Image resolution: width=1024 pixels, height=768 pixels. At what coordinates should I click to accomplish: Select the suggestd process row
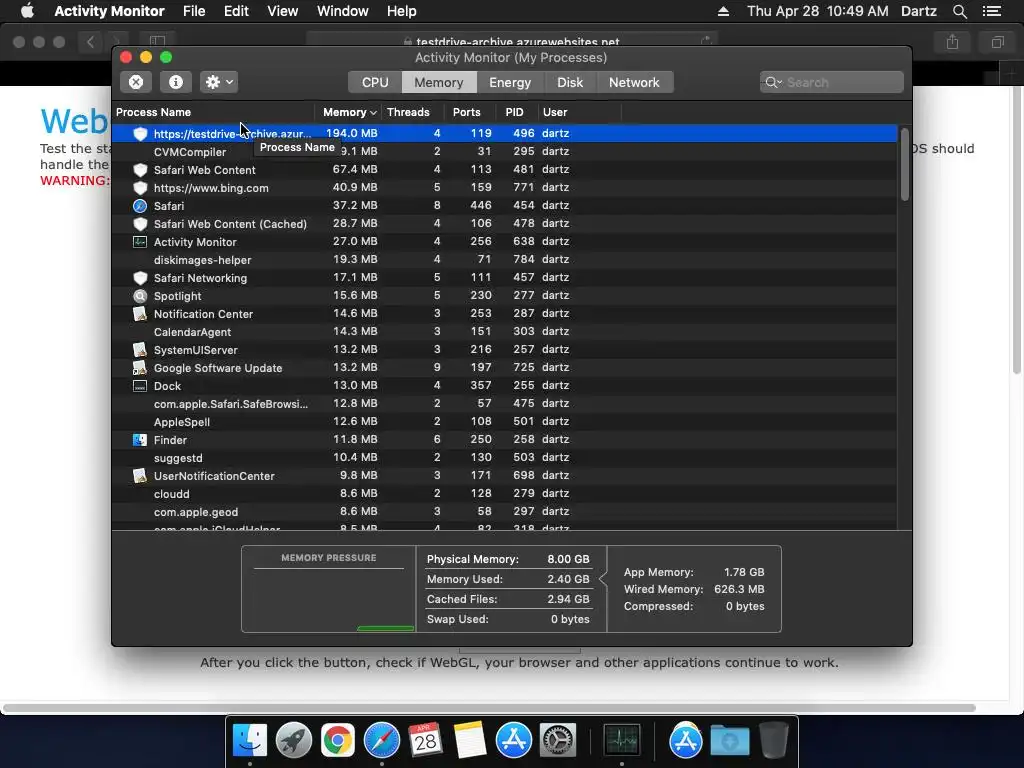(504, 458)
